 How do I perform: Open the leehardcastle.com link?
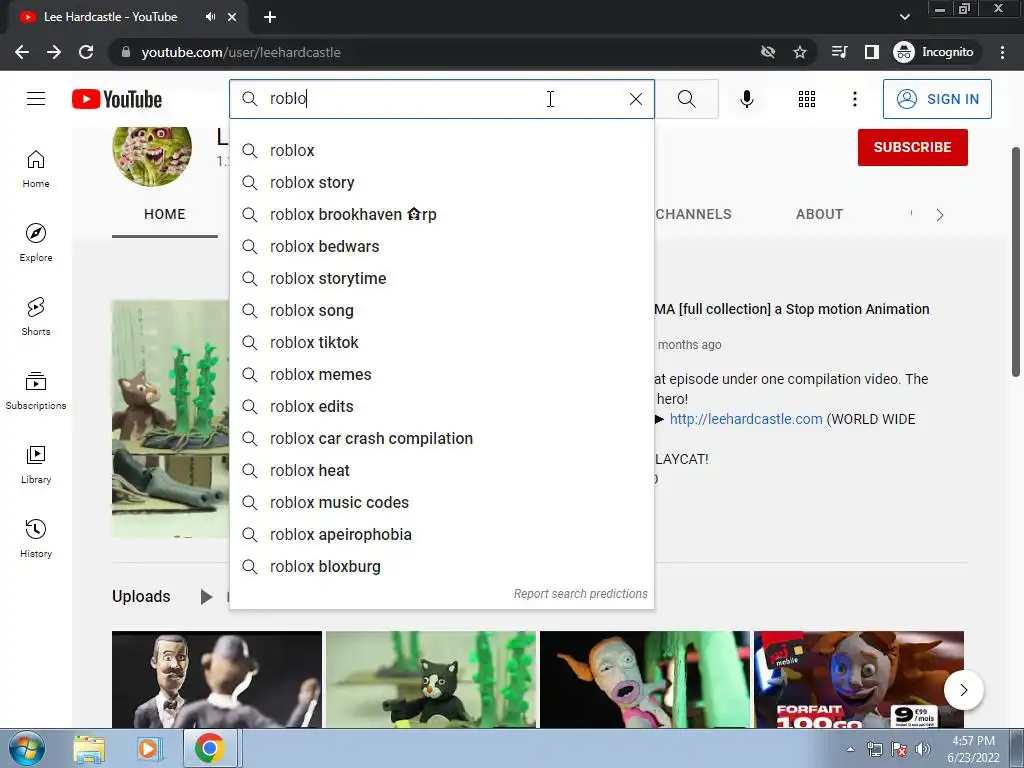click(x=746, y=419)
